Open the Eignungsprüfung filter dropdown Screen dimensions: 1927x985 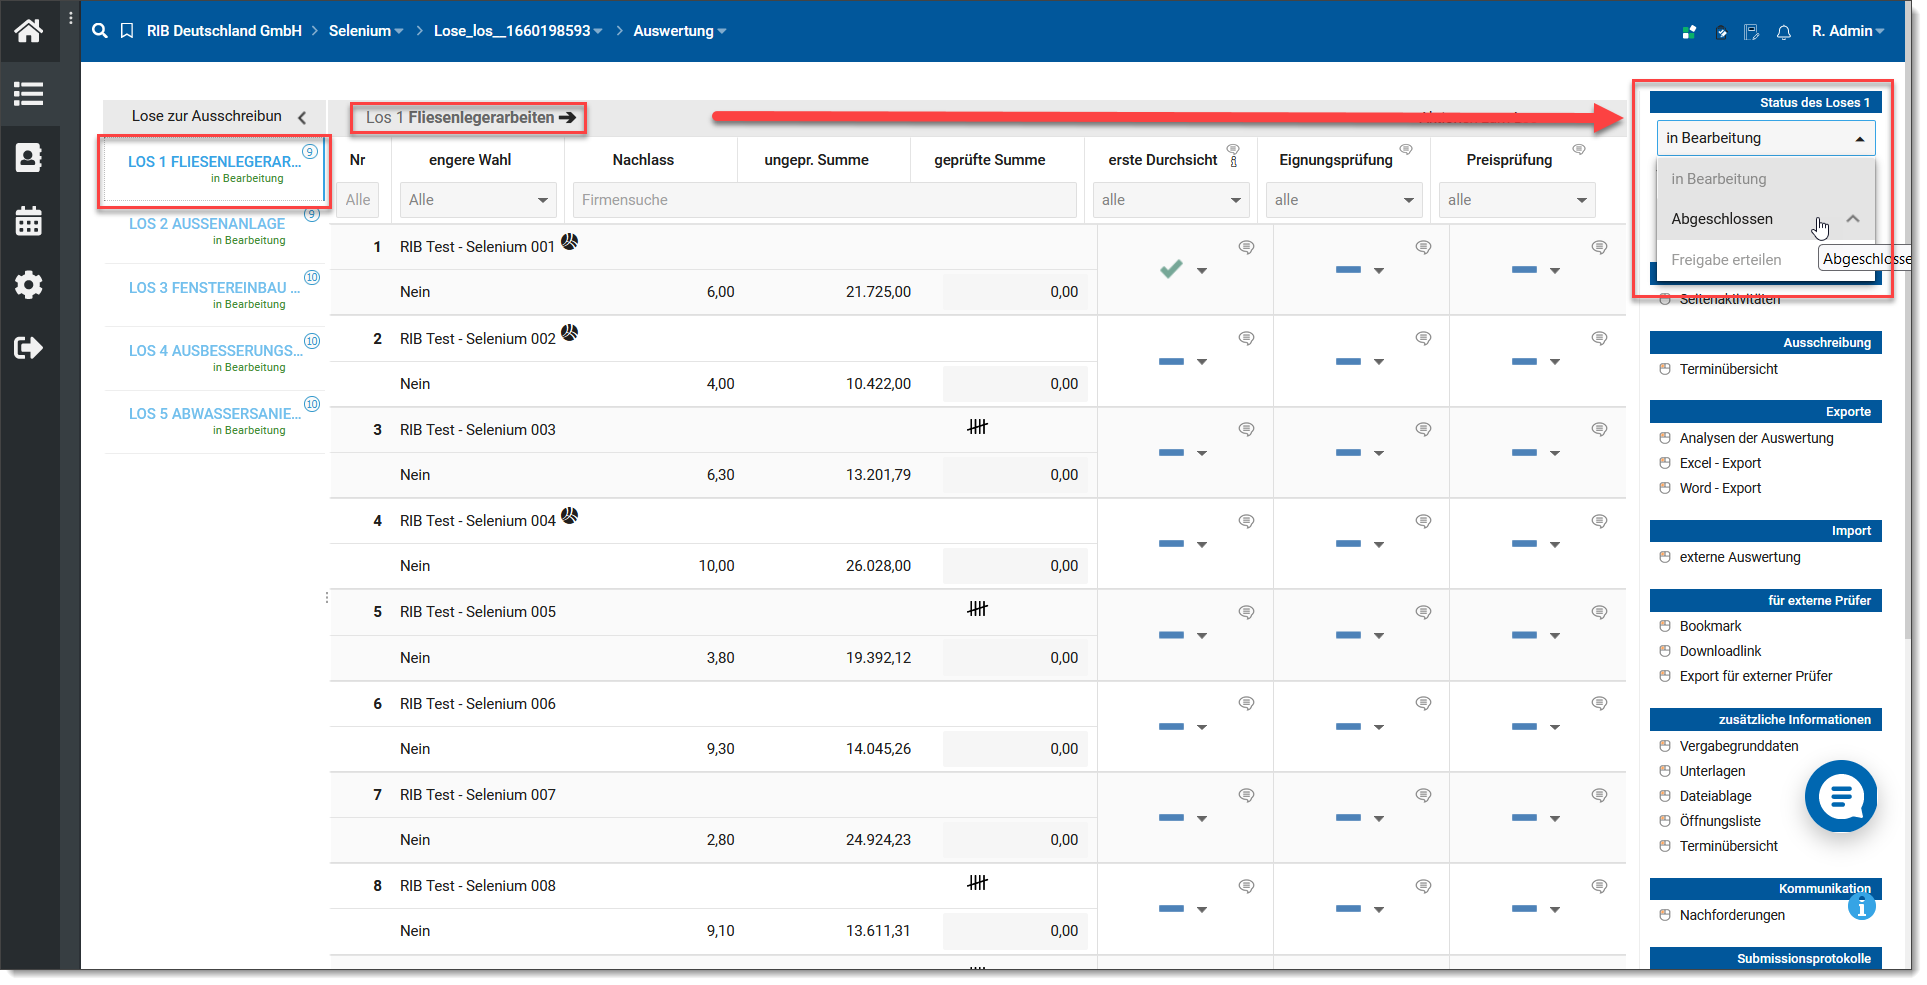pos(1344,200)
